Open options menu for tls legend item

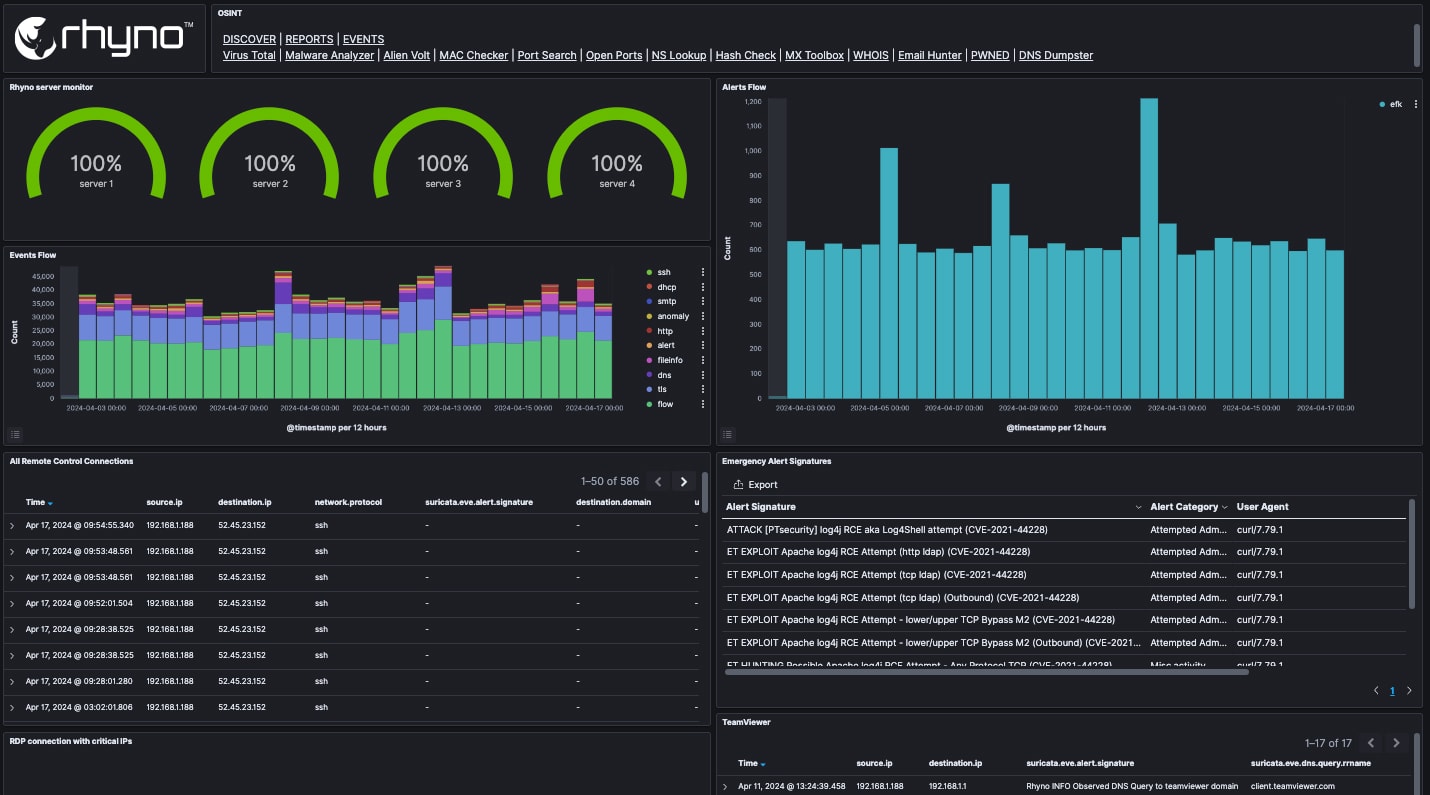(x=702, y=389)
